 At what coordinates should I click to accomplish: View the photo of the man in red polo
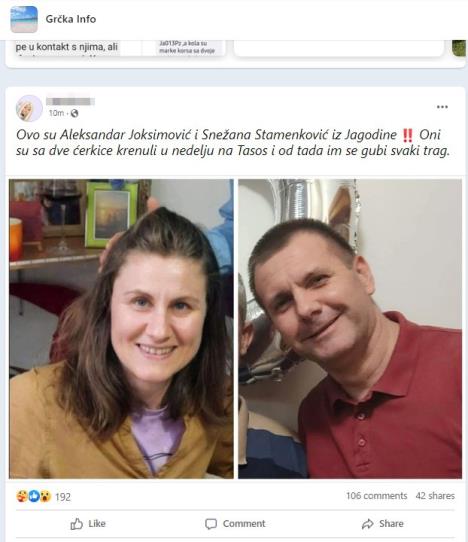pyautogui.click(x=350, y=329)
